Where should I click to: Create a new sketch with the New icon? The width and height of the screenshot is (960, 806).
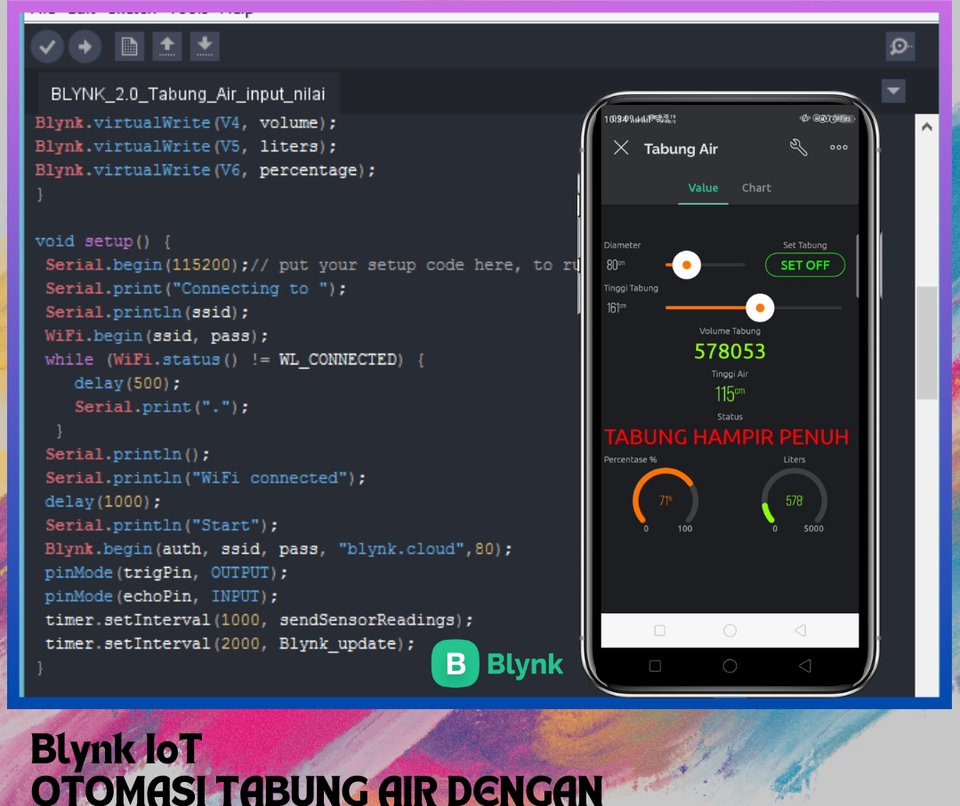tap(129, 47)
